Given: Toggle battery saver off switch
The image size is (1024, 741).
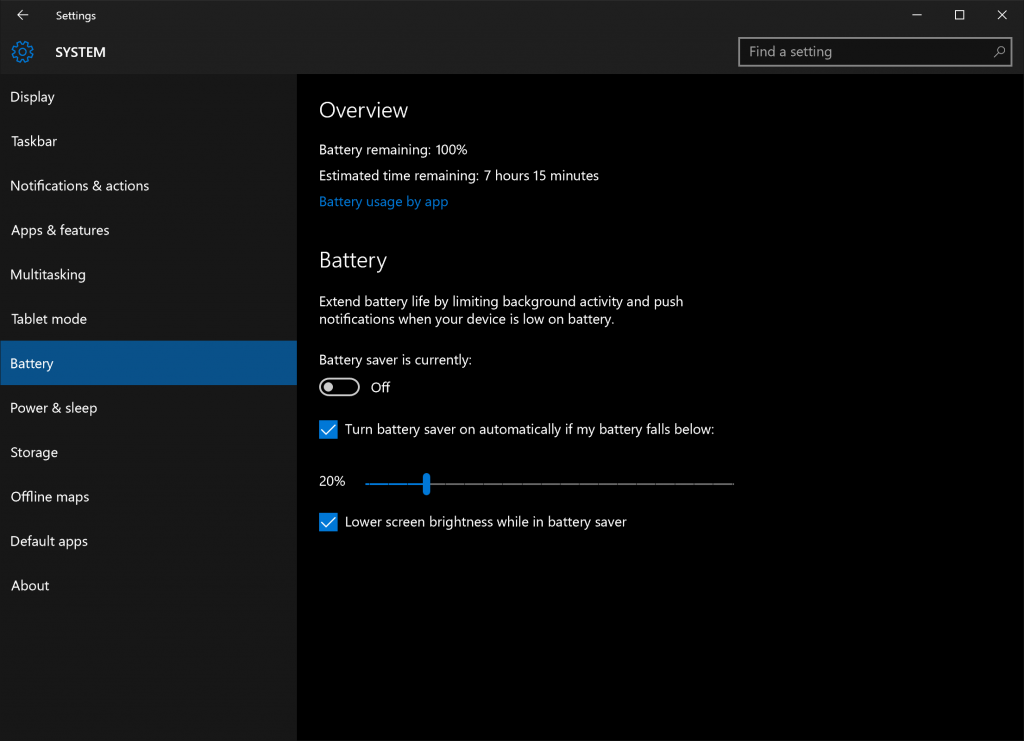Looking at the screenshot, I should click(x=339, y=386).
